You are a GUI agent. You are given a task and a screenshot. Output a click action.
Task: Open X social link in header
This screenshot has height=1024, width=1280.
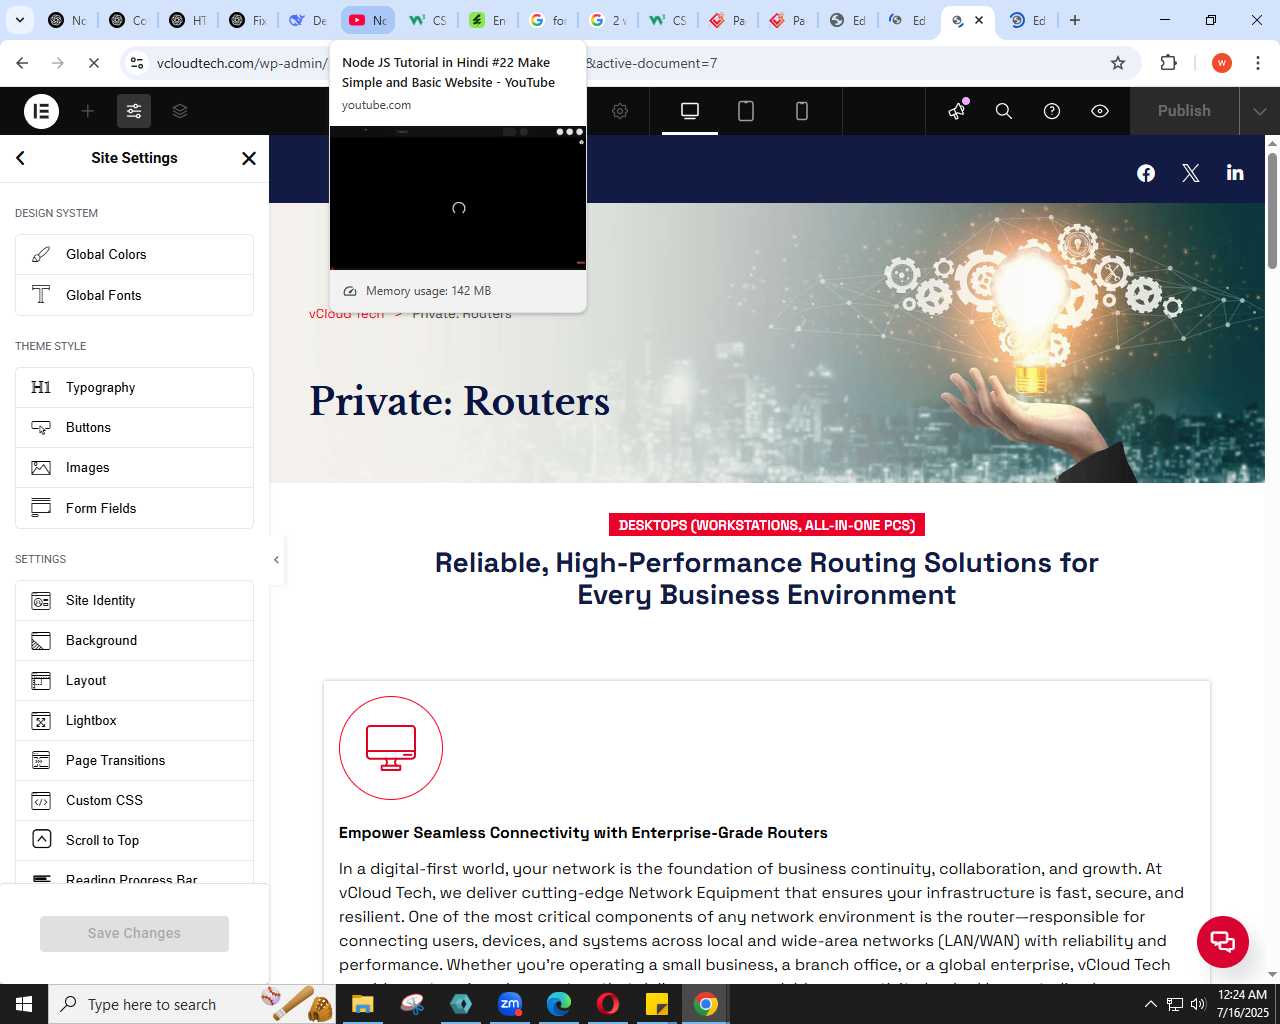(1191, 173)
